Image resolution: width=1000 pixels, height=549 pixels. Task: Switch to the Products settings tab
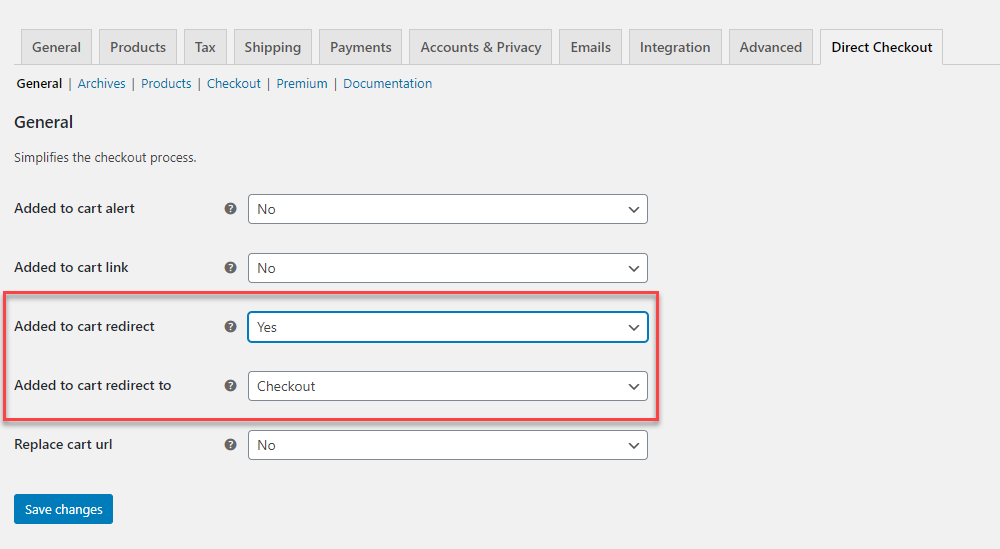pyautogui.click(x=138, y=47)
